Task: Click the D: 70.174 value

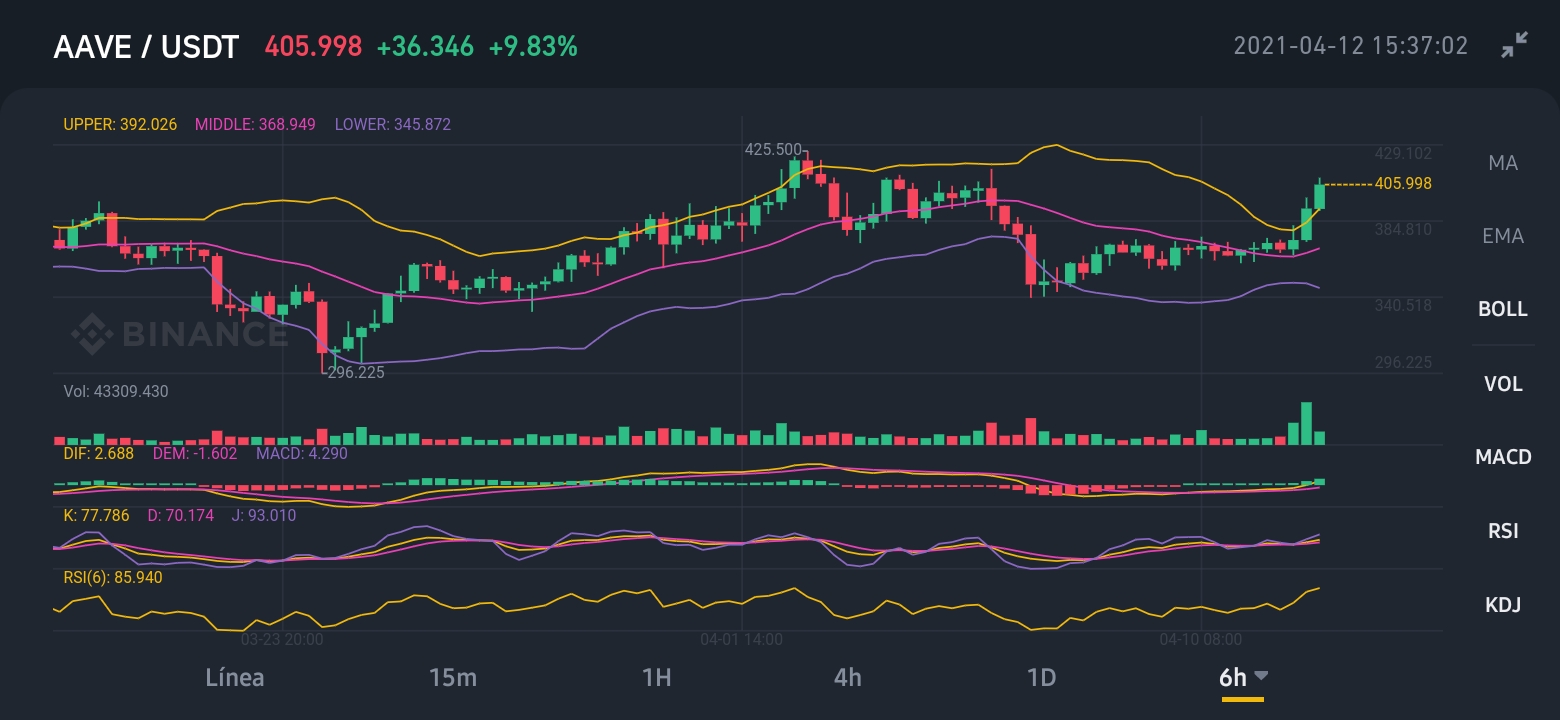Action: 181,516
